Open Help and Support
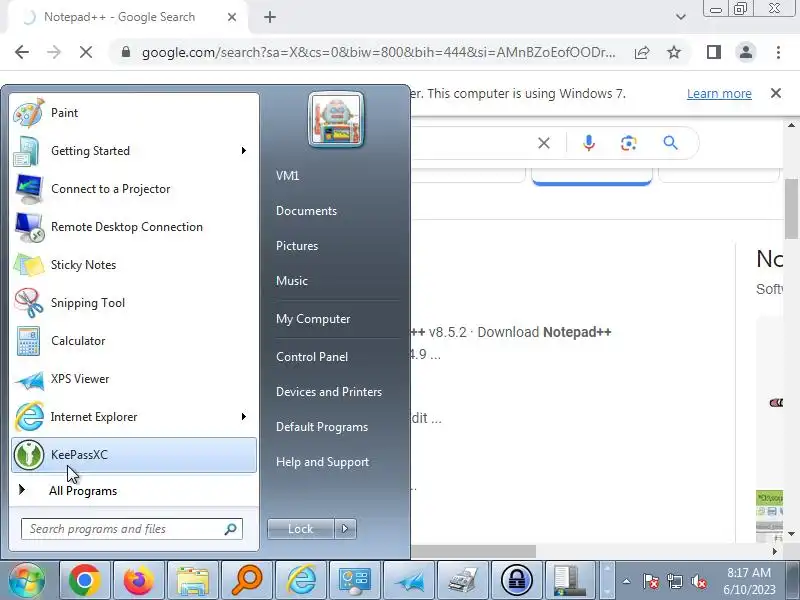The image size is (800, 600). (322, 462)
